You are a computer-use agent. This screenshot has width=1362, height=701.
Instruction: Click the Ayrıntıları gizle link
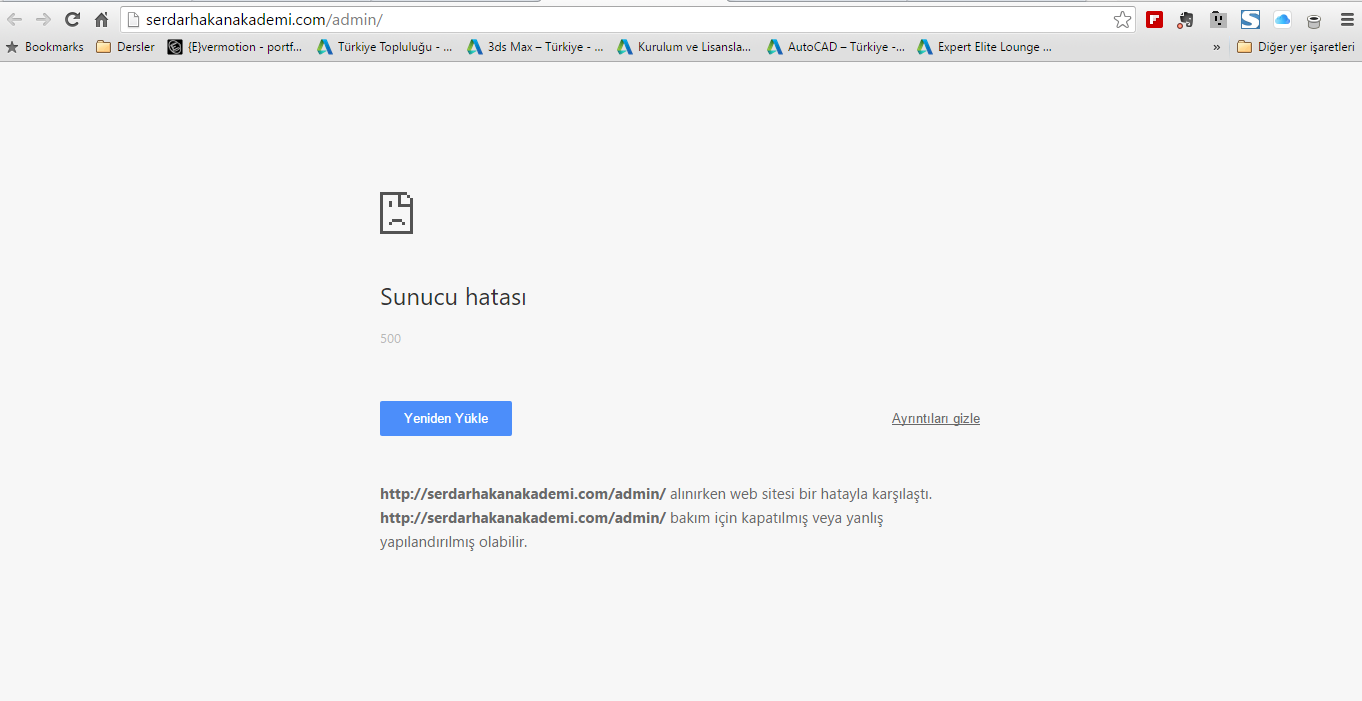click(936, 418)
